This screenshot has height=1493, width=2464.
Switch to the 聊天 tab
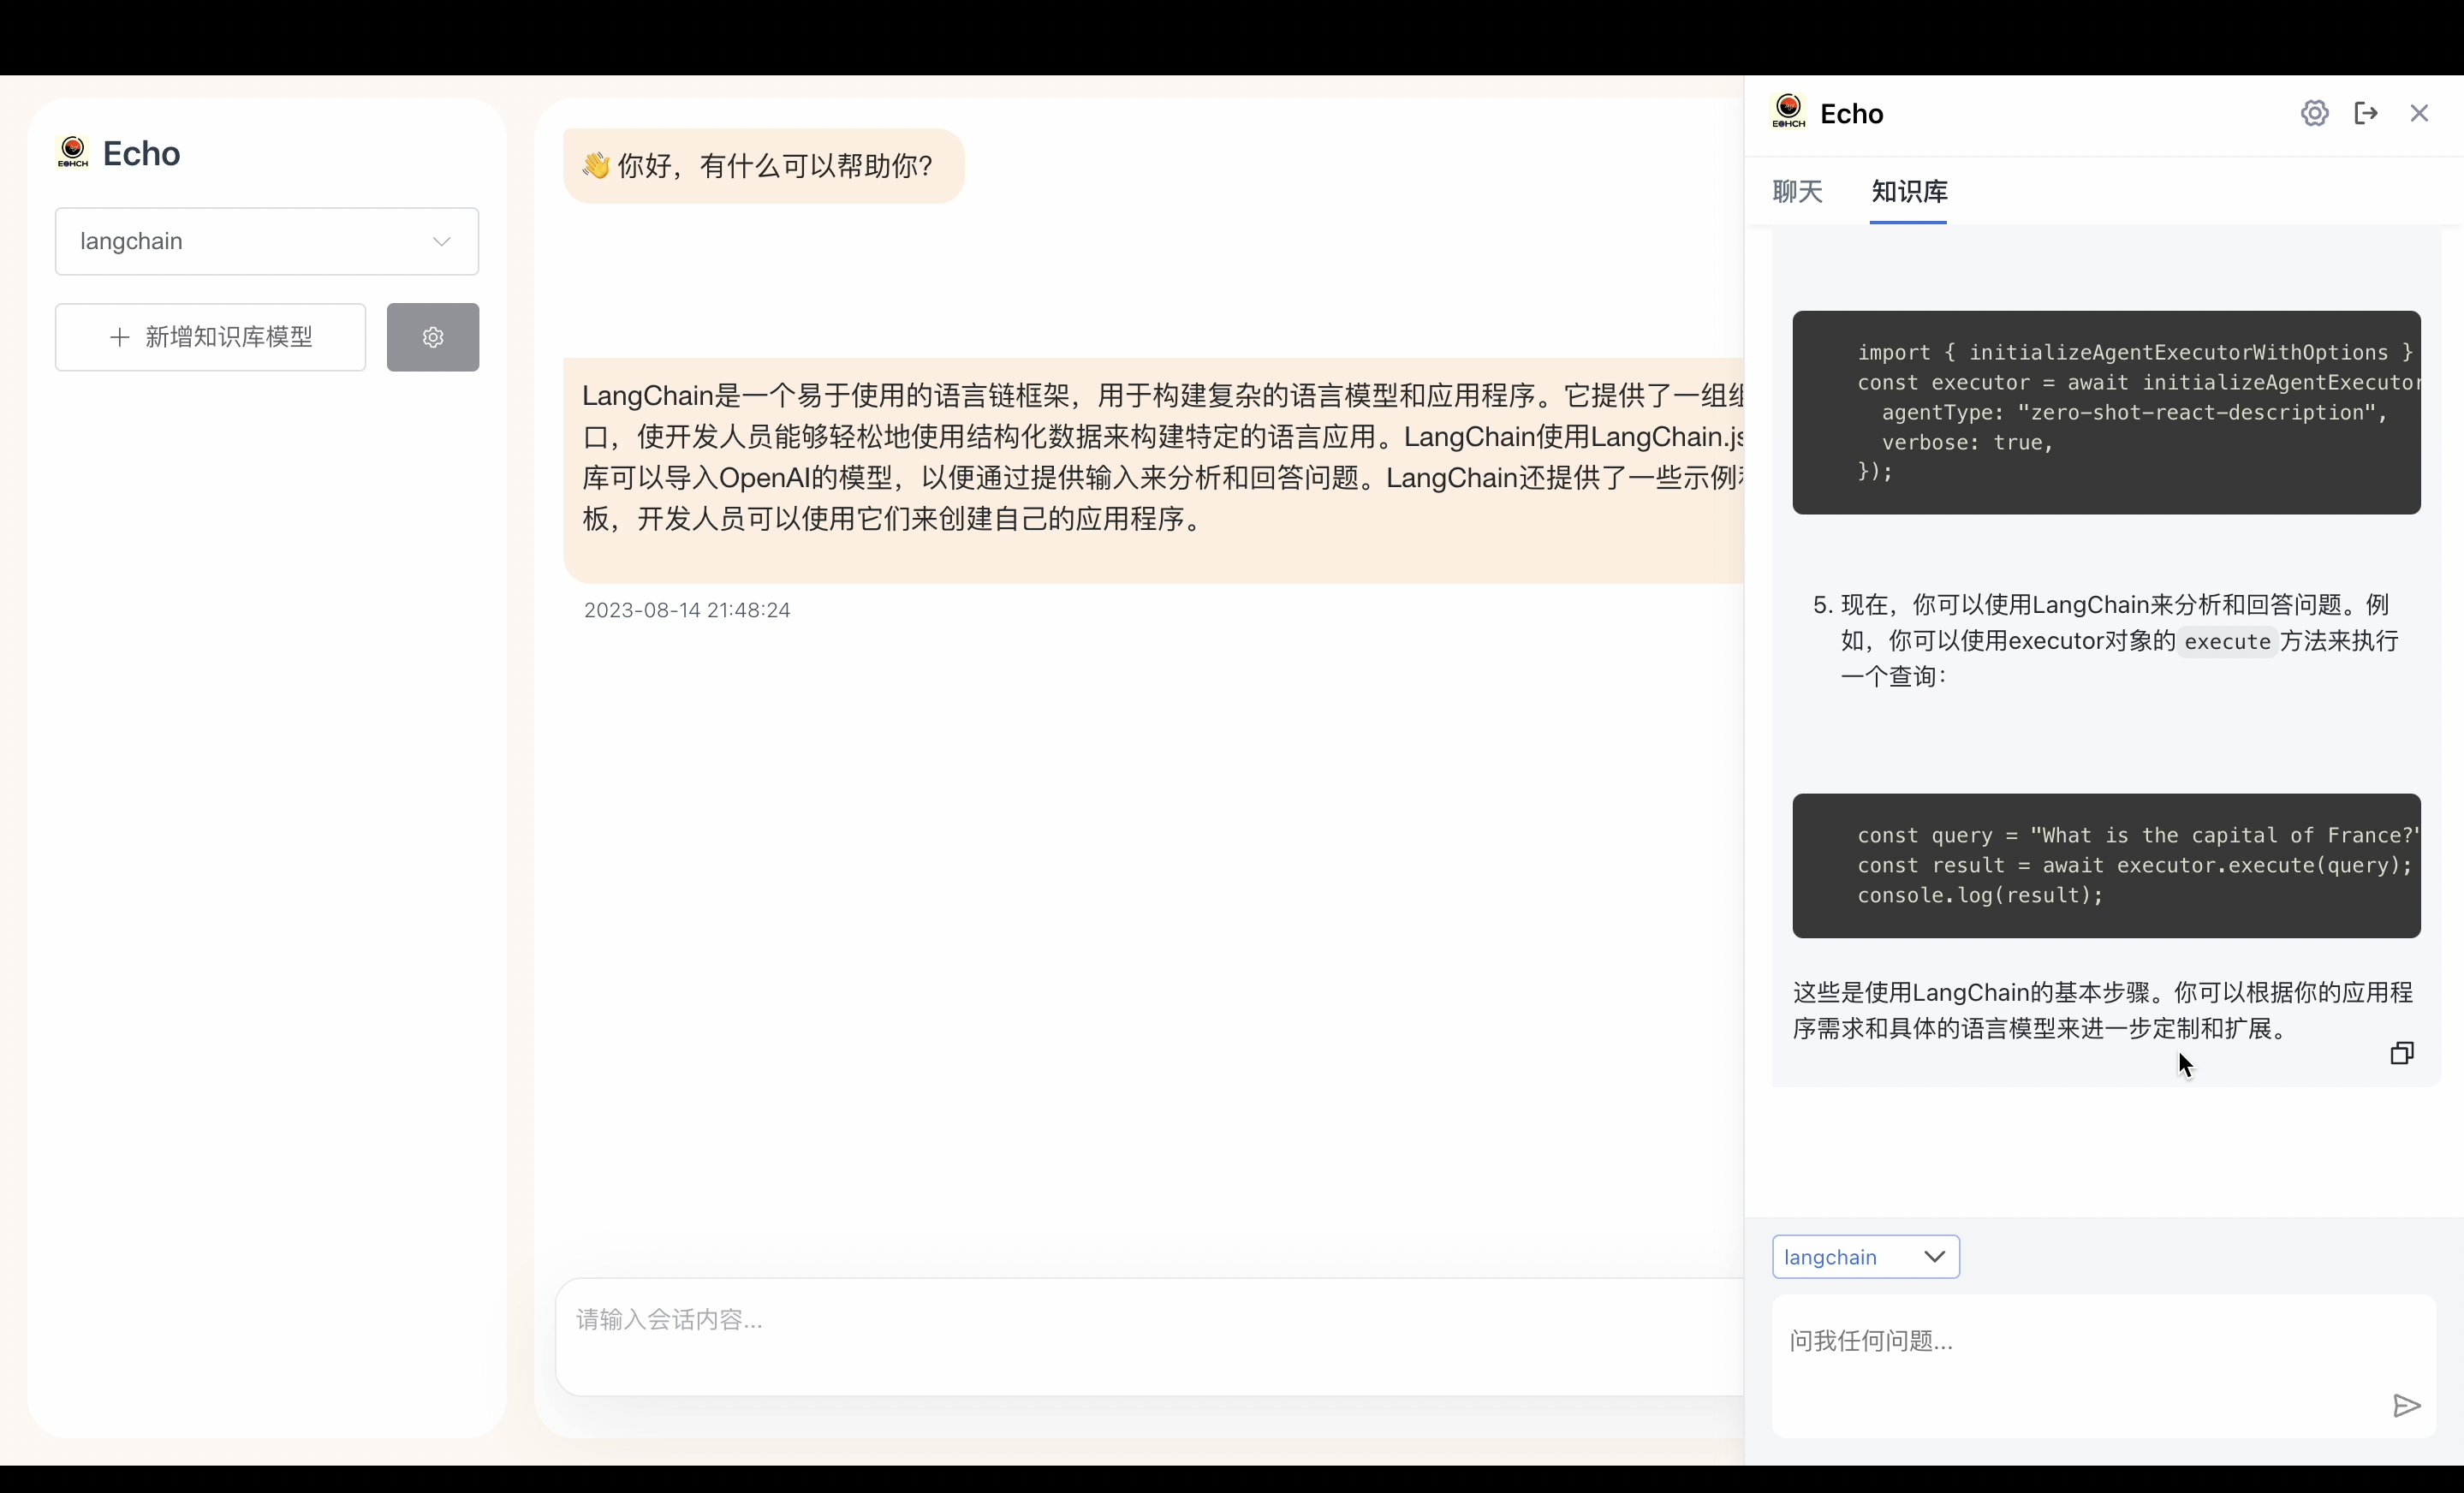click(1797, 191)
